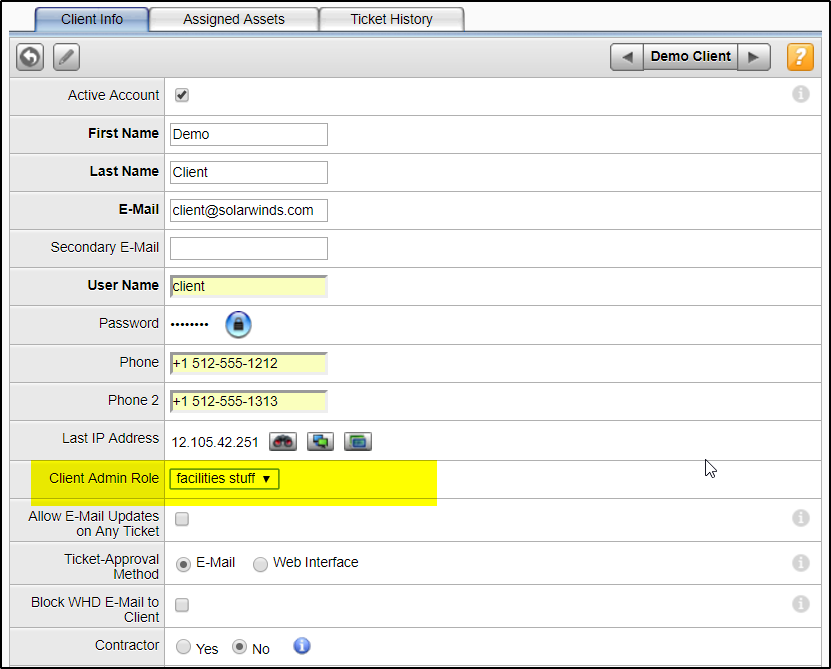
Task: Select No for Contractor
Action: [x=240, y=647]
